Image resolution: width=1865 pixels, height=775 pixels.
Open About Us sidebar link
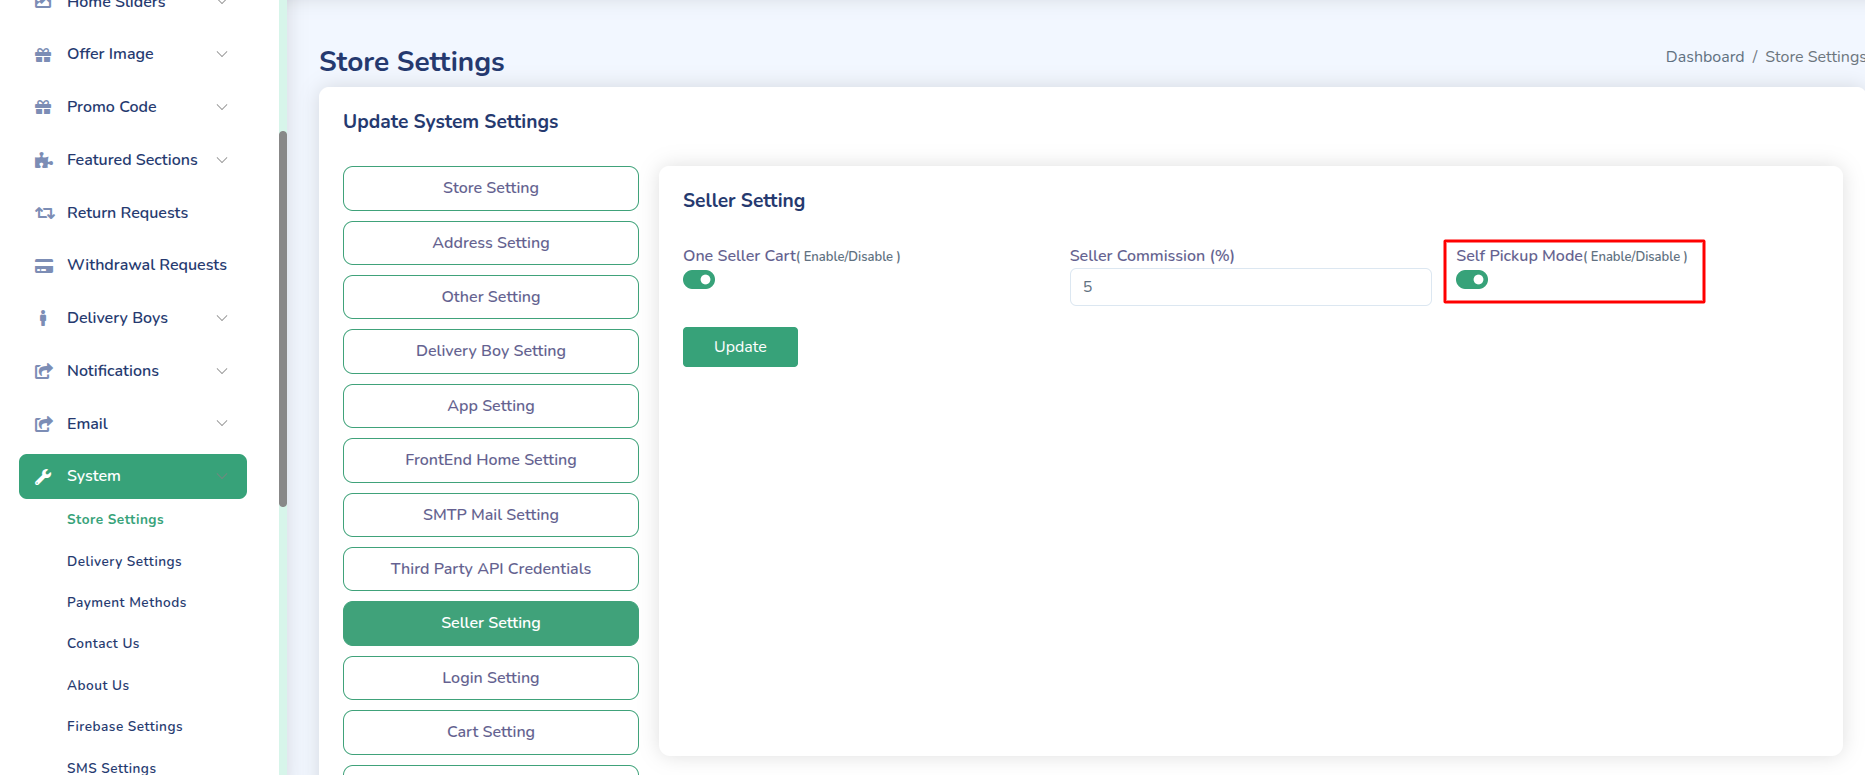tap(98, 686)
